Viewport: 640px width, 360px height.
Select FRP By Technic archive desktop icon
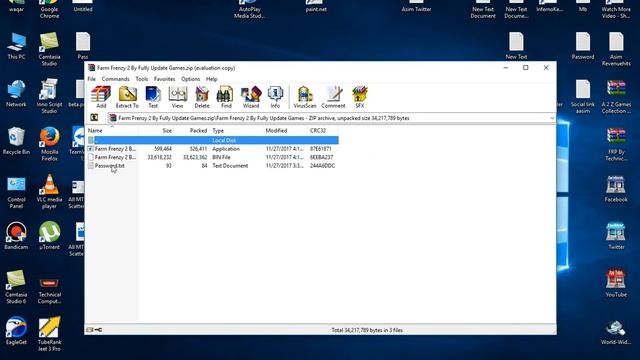click(x=616, y=144)
